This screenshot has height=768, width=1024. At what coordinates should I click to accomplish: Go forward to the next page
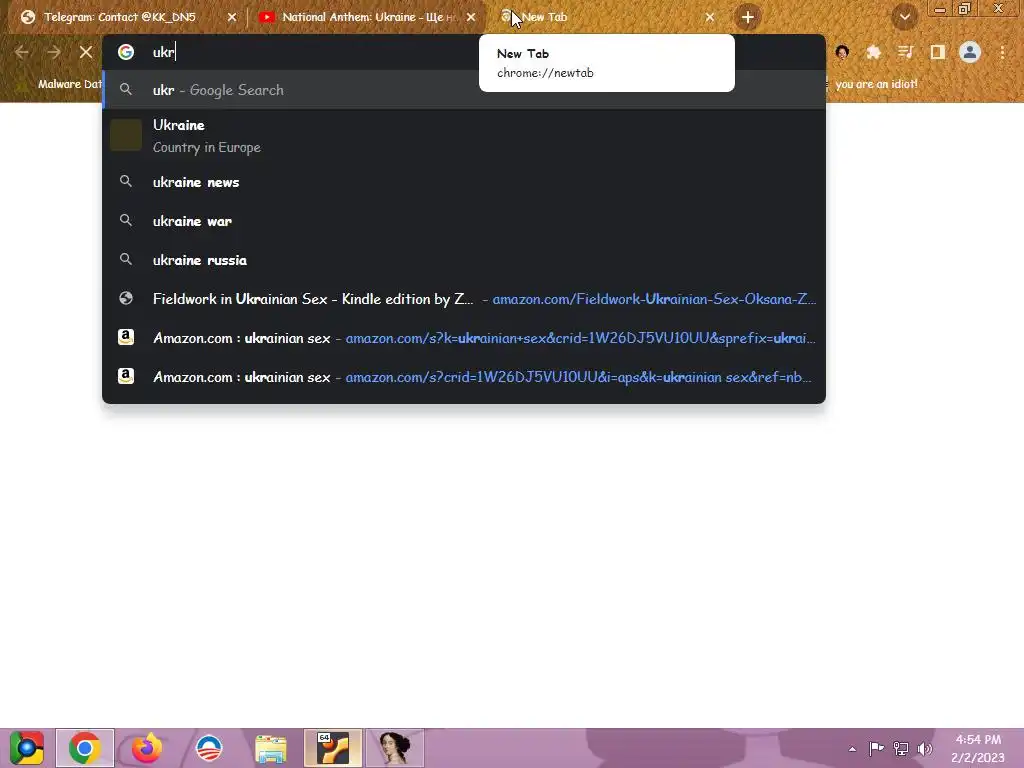click(x=54, y=52)
